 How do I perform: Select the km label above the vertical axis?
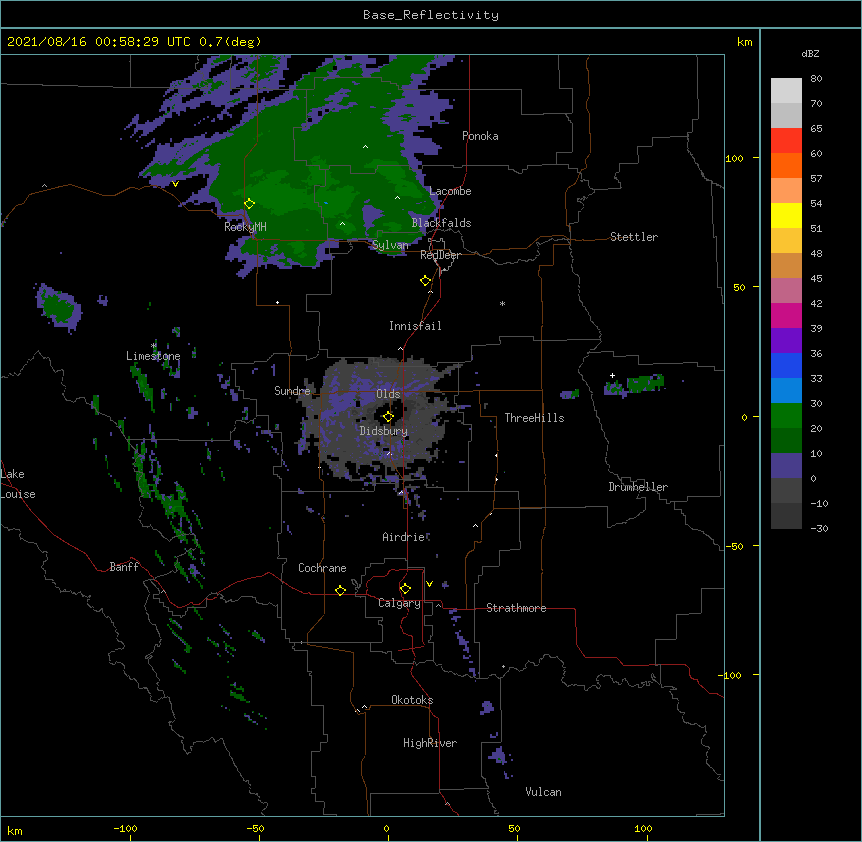coord(744,42)
